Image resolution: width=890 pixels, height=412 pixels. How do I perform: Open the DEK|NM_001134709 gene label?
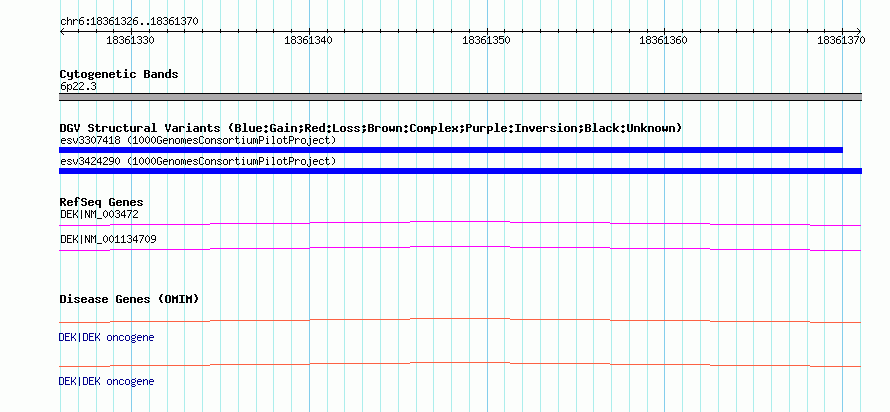coord(108,239)
